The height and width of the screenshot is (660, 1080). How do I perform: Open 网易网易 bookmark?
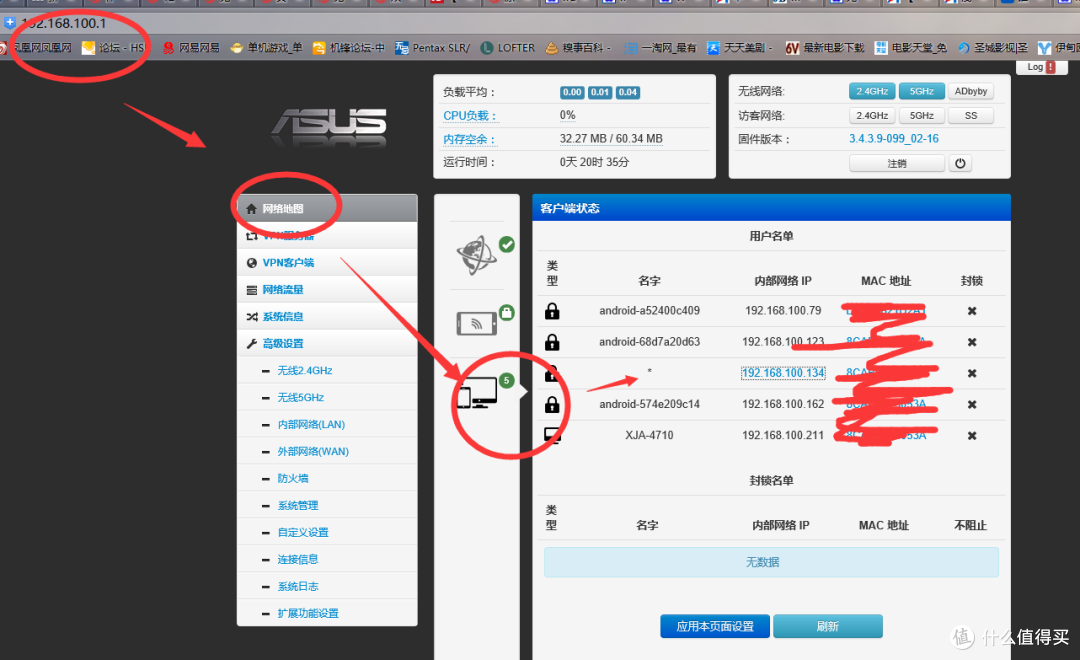(191, 48)
